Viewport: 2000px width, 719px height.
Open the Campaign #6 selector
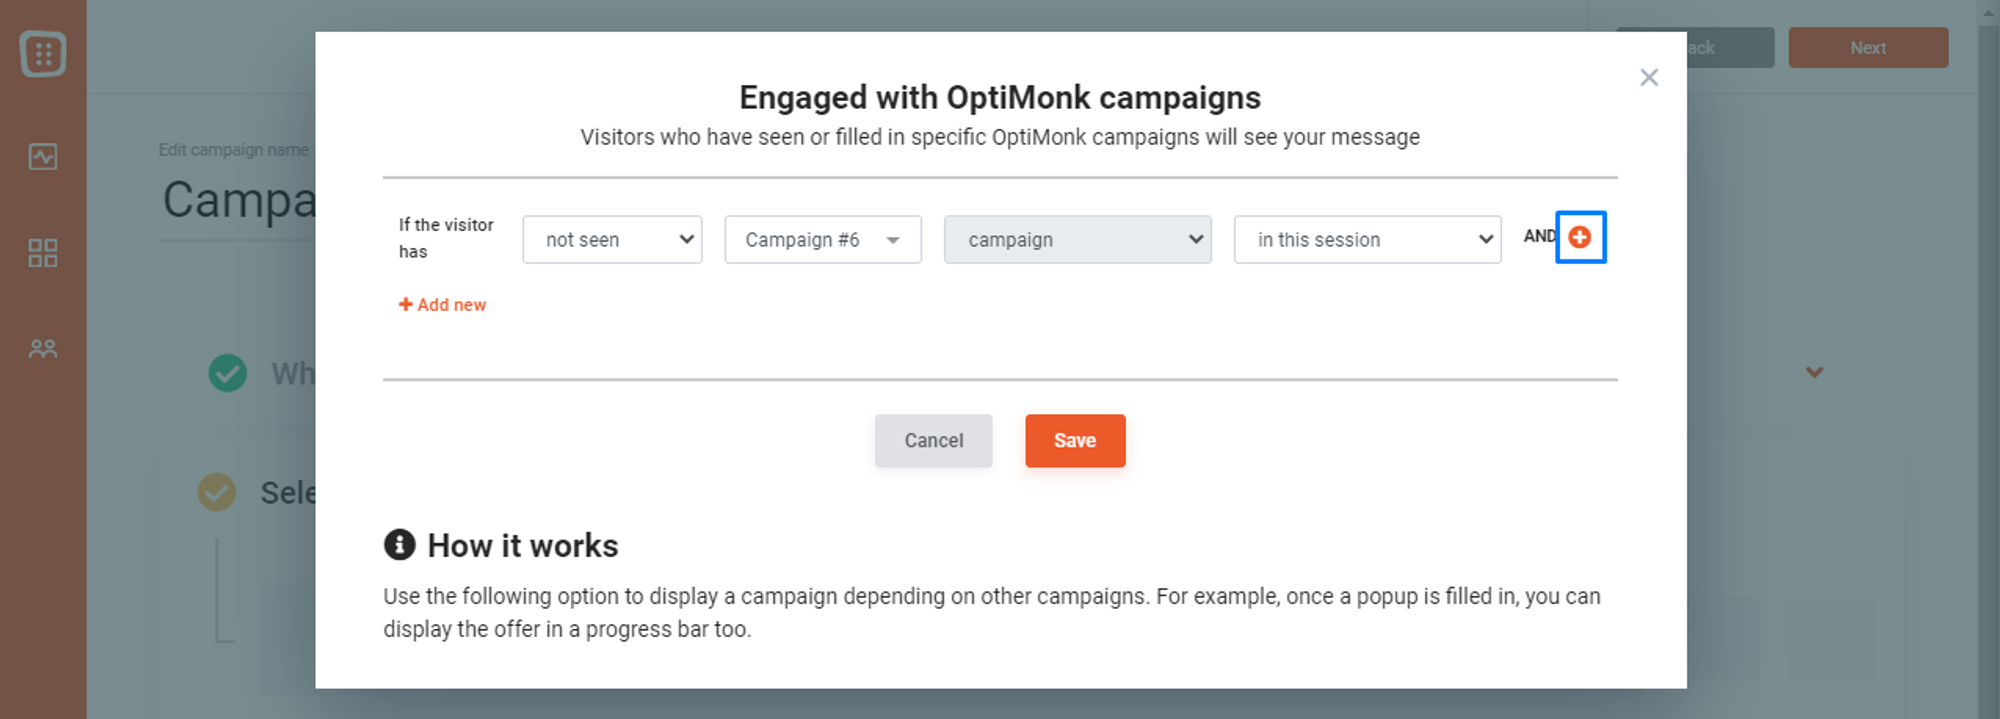coord(823,240)
